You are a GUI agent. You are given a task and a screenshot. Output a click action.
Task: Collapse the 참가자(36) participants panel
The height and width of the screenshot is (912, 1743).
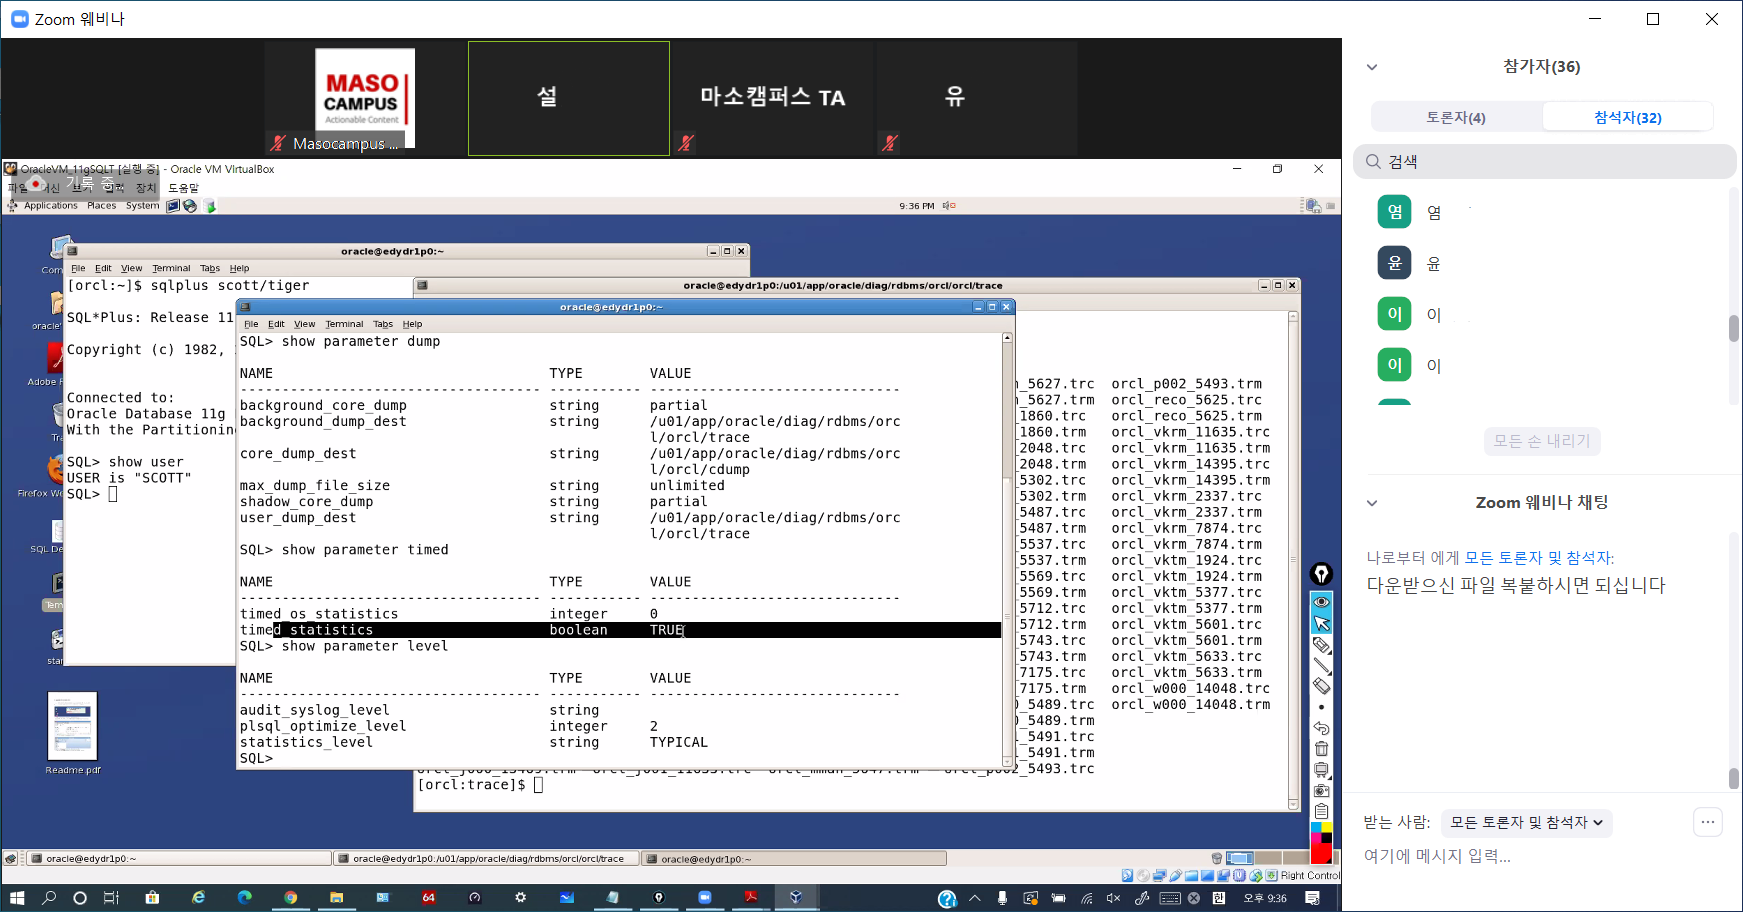point(1372,67)
